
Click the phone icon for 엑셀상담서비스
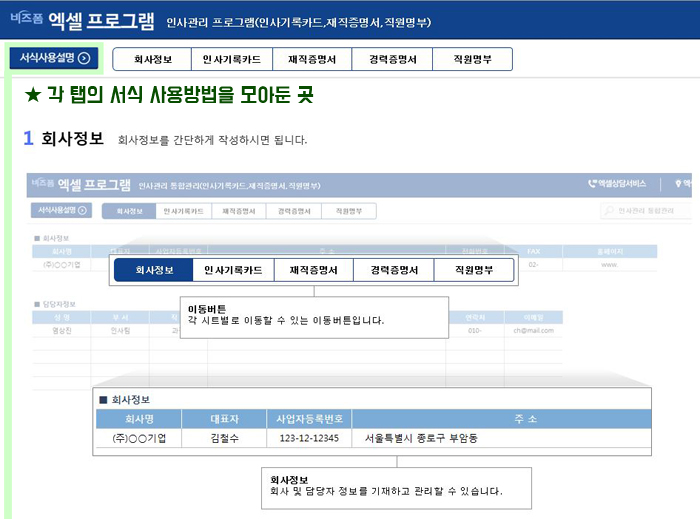coord(592,183)
